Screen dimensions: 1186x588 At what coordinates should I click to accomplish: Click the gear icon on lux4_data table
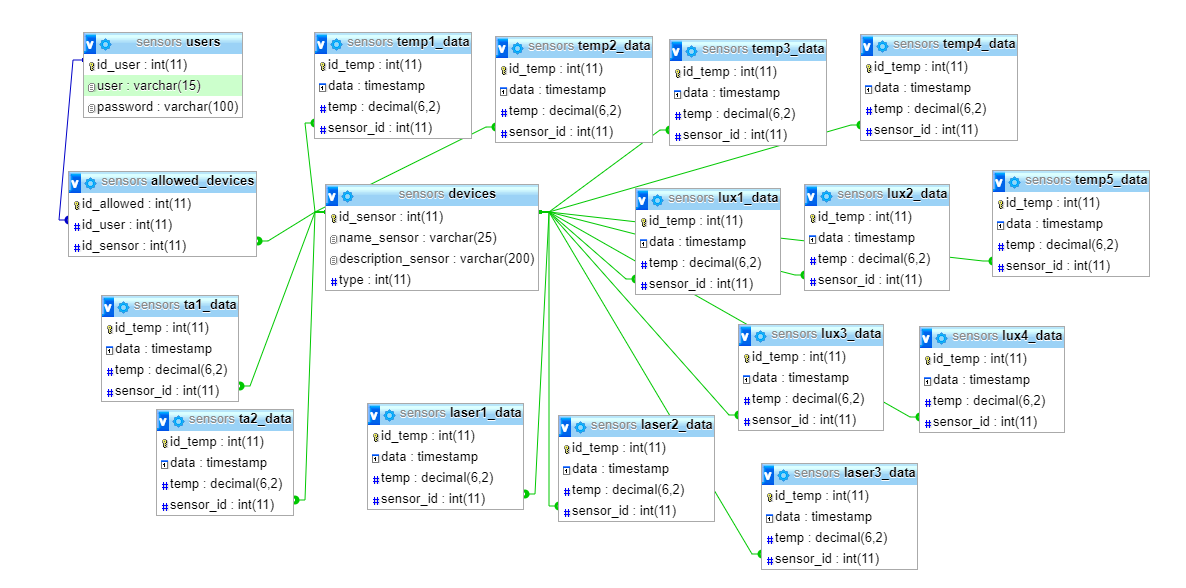[941, 338]
